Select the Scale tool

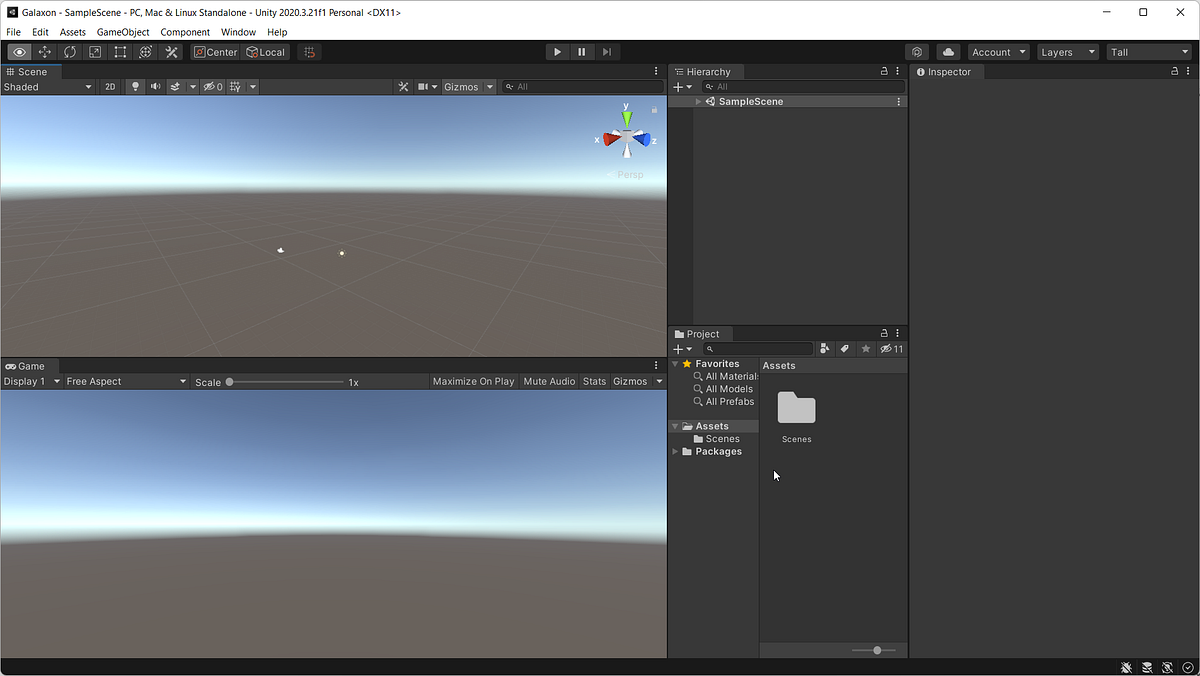pyautogui.click(x=94, y=51)
